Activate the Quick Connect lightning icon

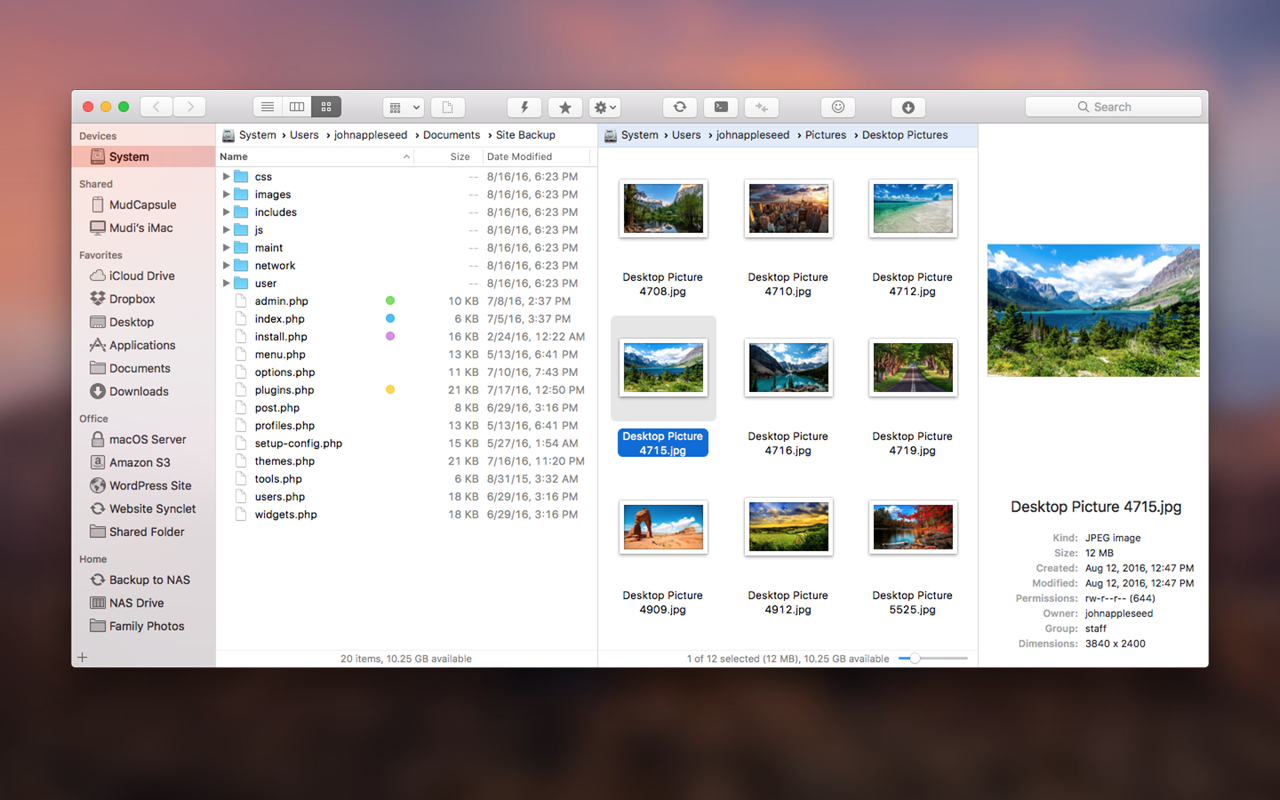coord(524,107)
